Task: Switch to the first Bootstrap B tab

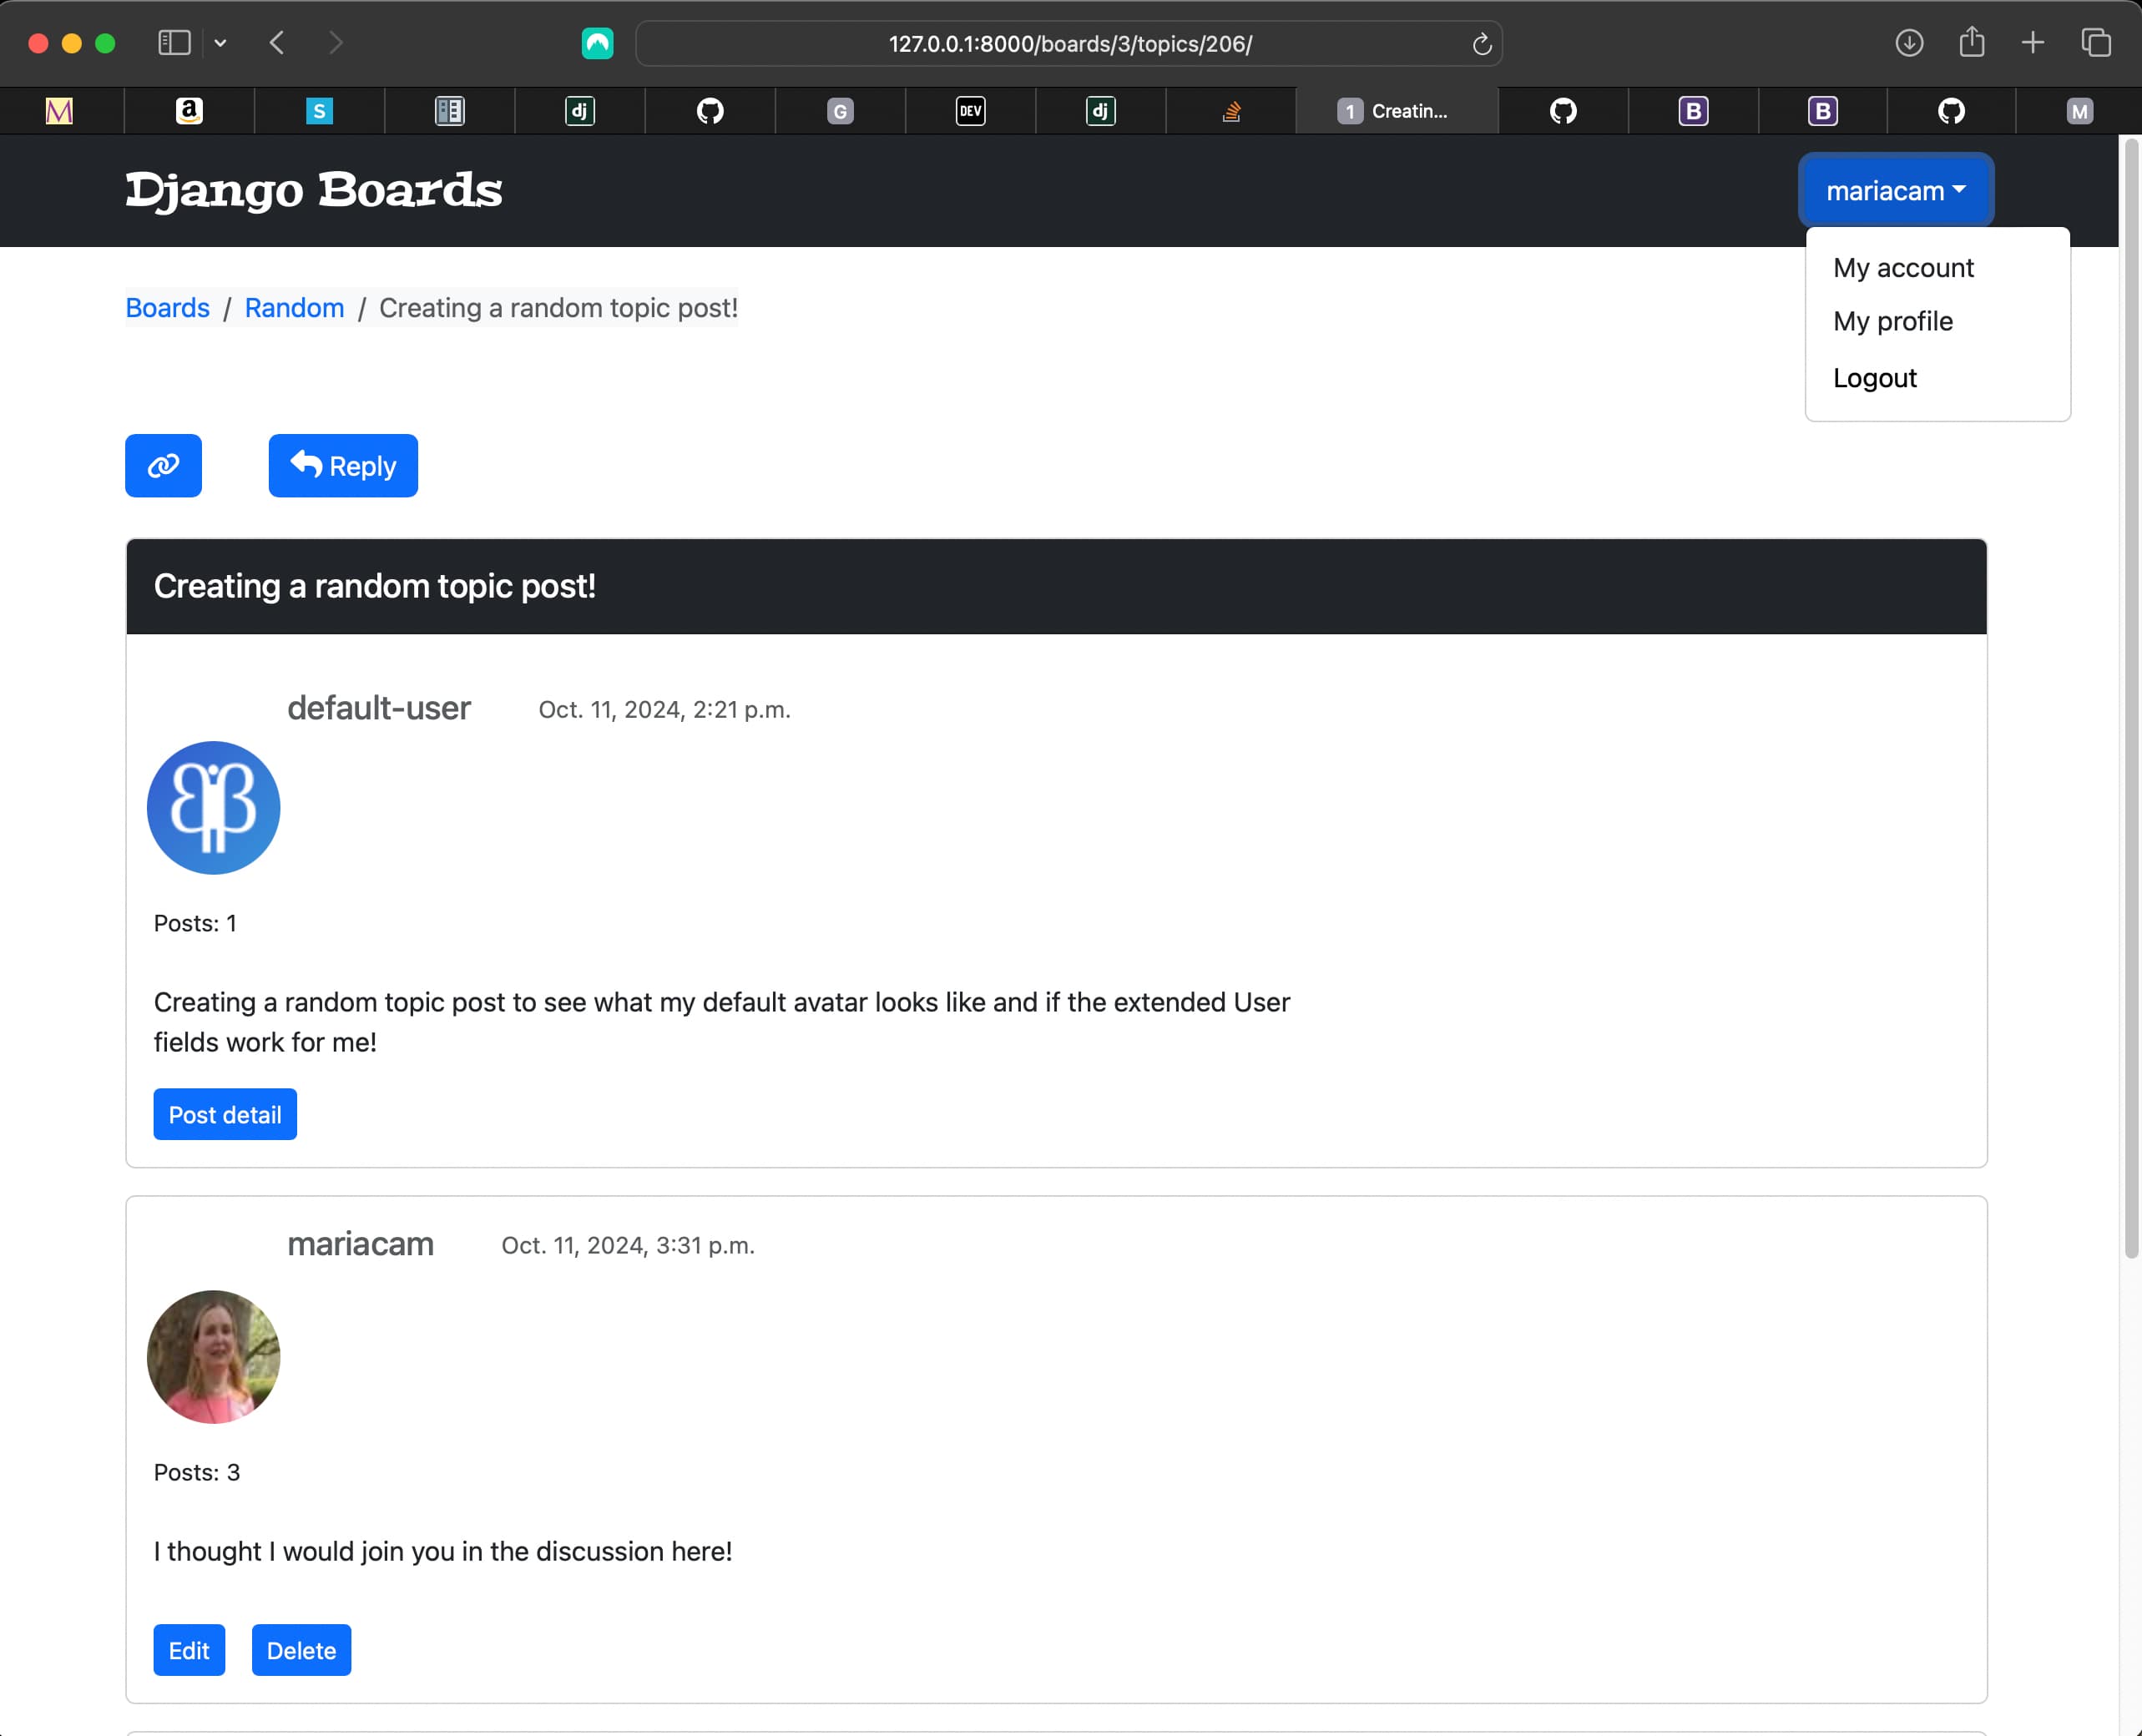Action: pos(1693,111)
